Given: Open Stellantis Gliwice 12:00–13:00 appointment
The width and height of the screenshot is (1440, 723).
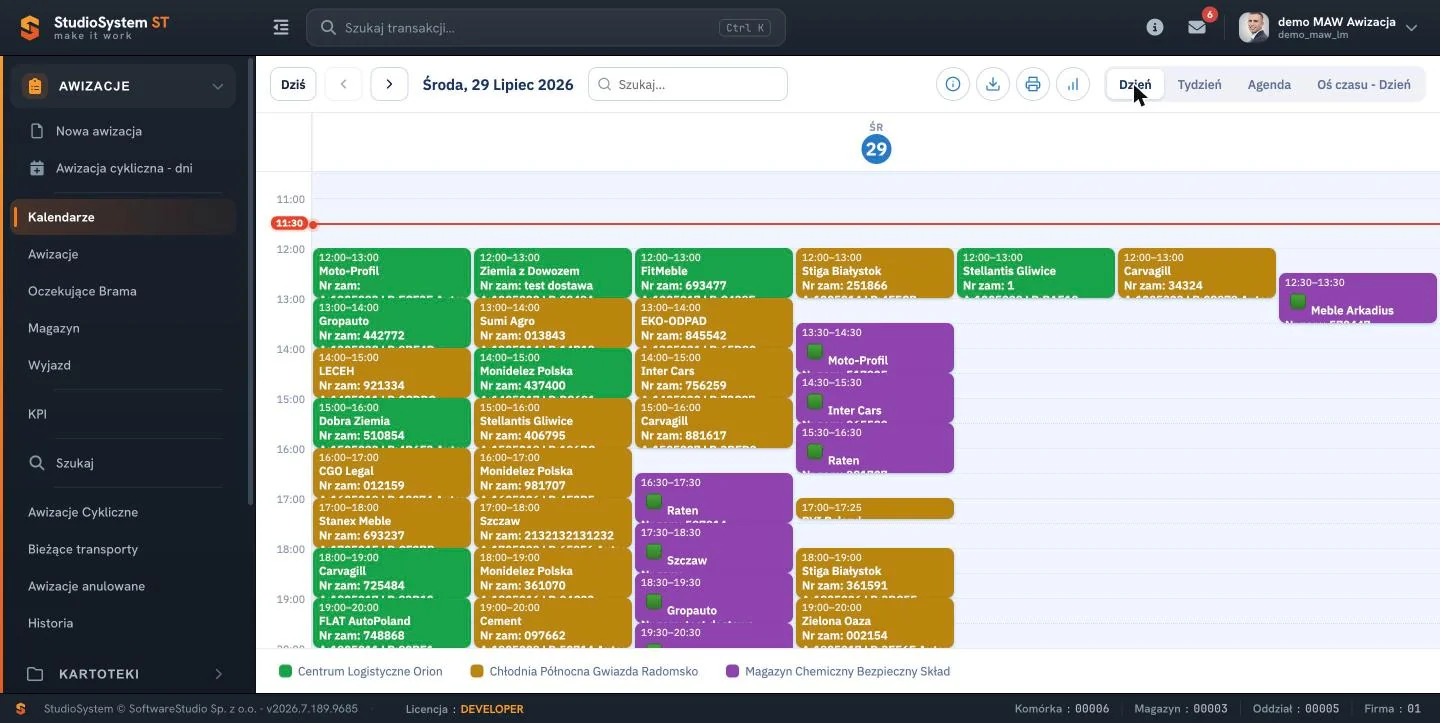Looking at the screenshot, I should tap(1036, 273).
